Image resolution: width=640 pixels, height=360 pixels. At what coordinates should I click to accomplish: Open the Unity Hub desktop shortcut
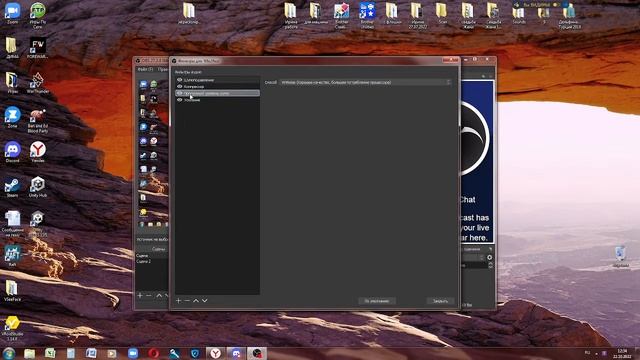[x=38, y=187]
